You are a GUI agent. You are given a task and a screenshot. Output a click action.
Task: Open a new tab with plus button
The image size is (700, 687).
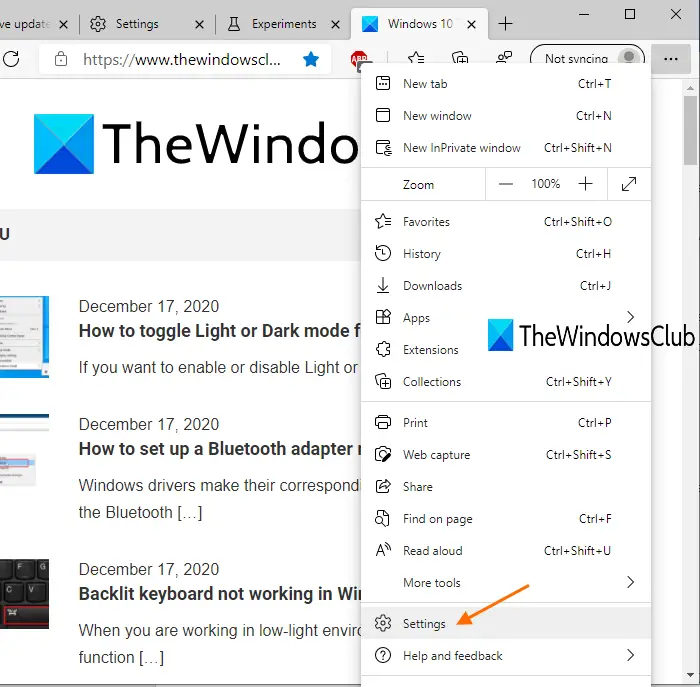(x=505, y=24)
